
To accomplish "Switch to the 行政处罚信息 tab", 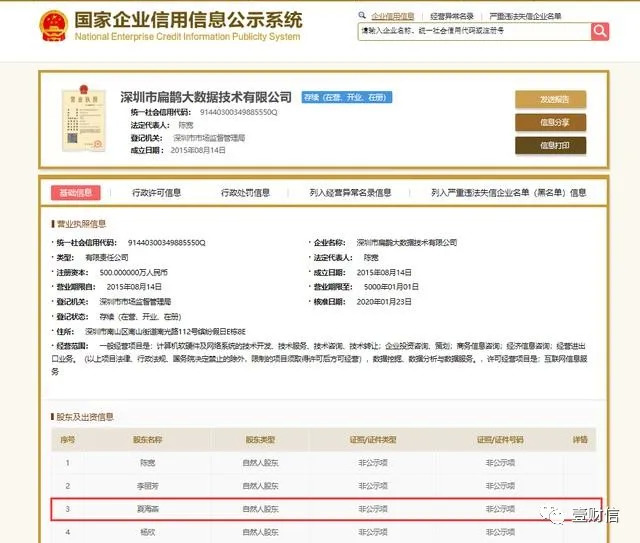I will click(245, 193).
